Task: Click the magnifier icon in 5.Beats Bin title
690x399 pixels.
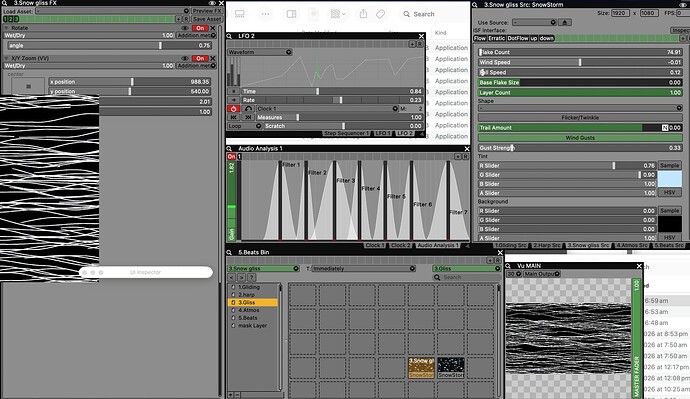Action: coord(229,253)
